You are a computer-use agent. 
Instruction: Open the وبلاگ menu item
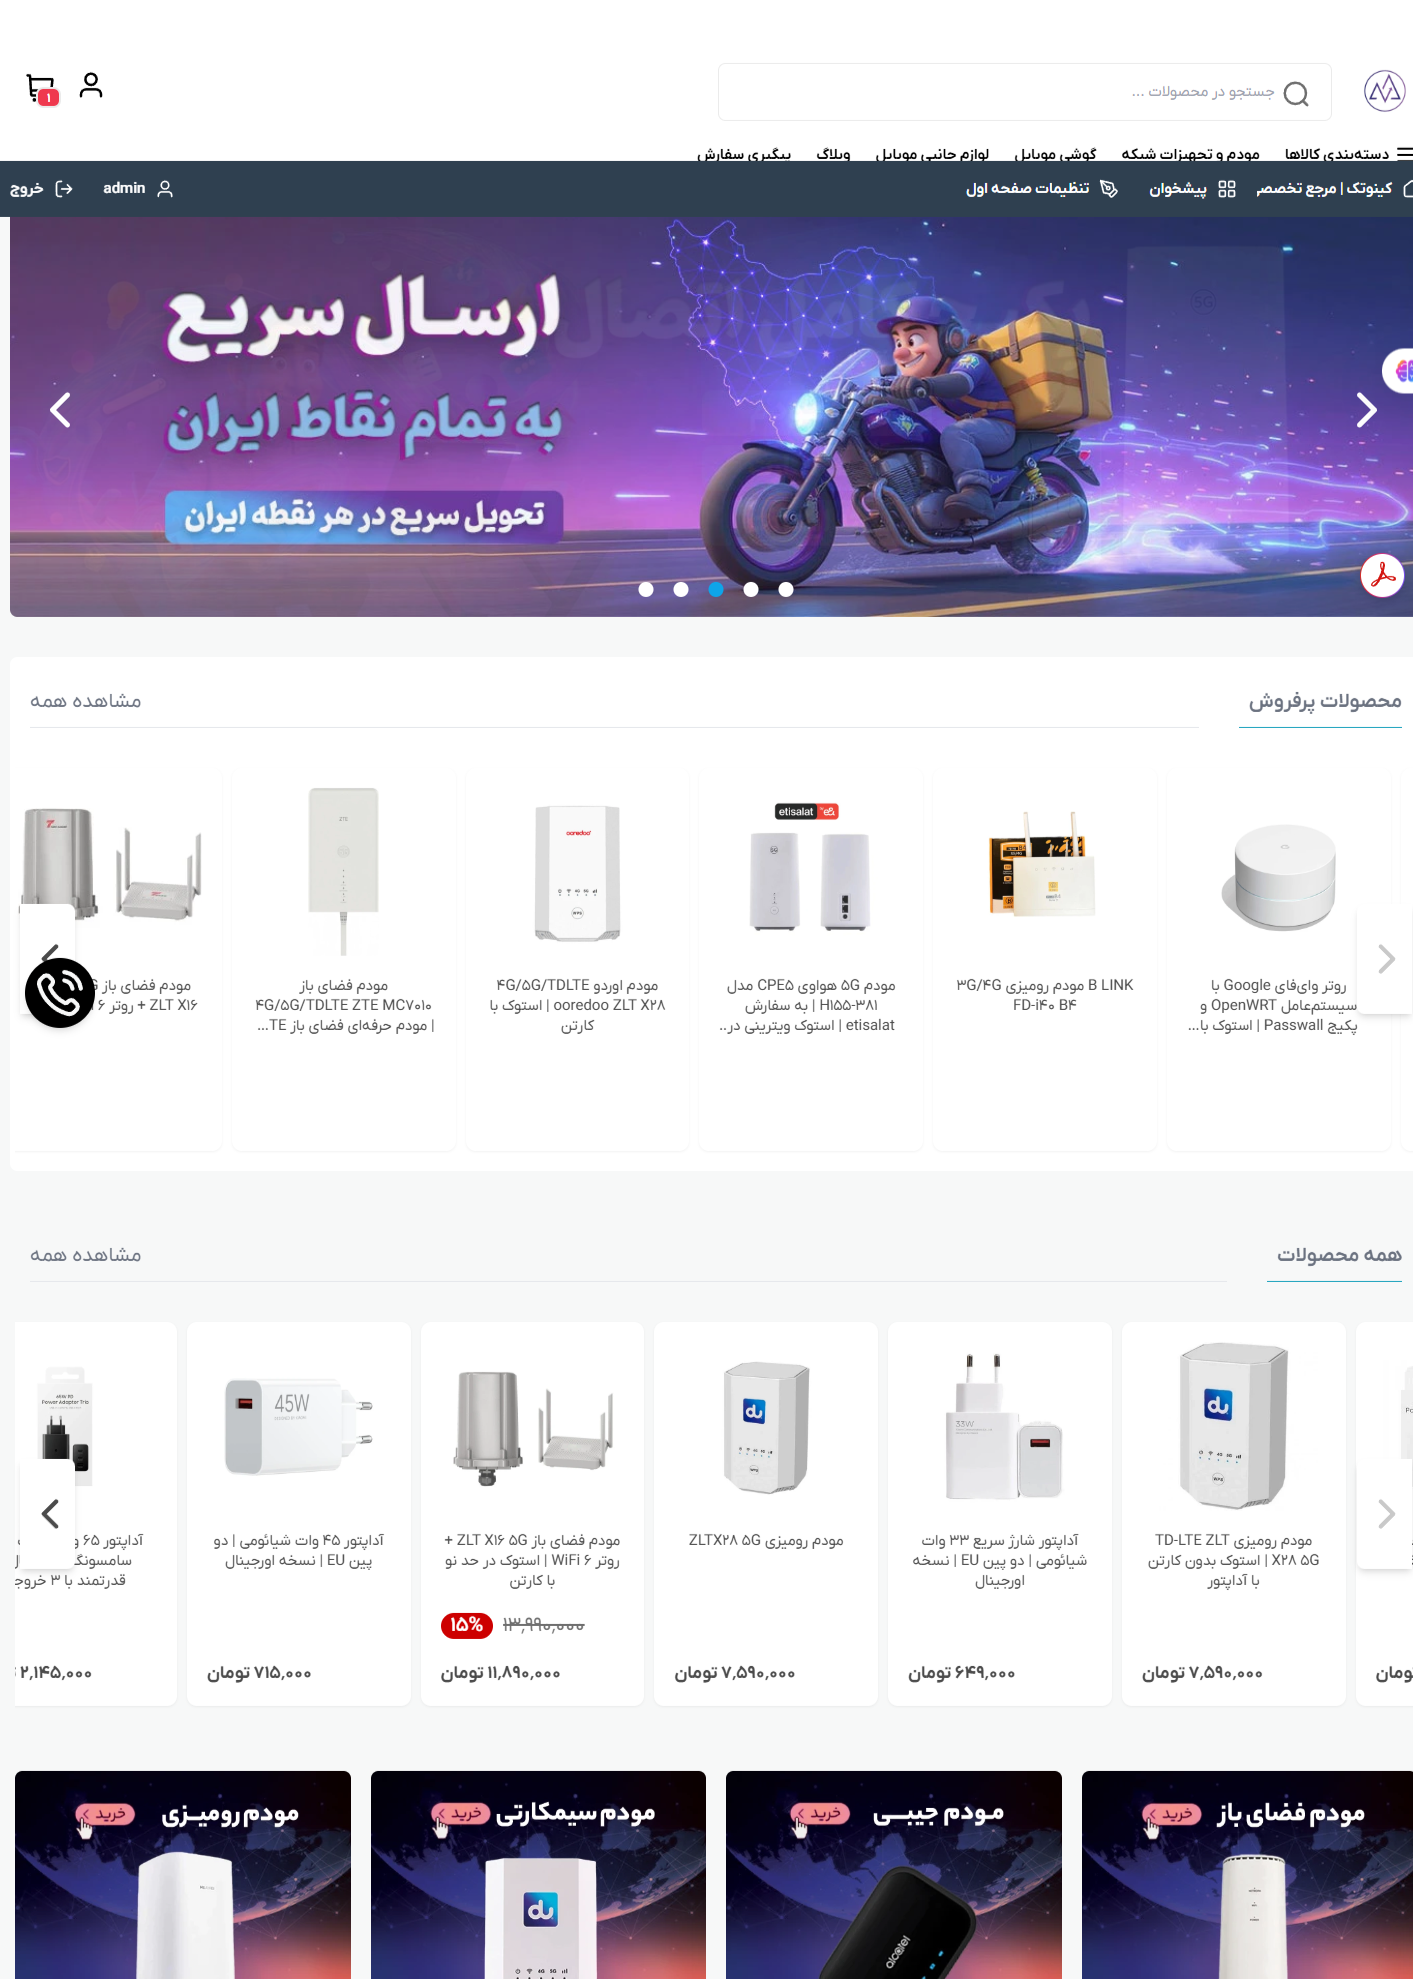pyautogui.click(x=833, y=154)
